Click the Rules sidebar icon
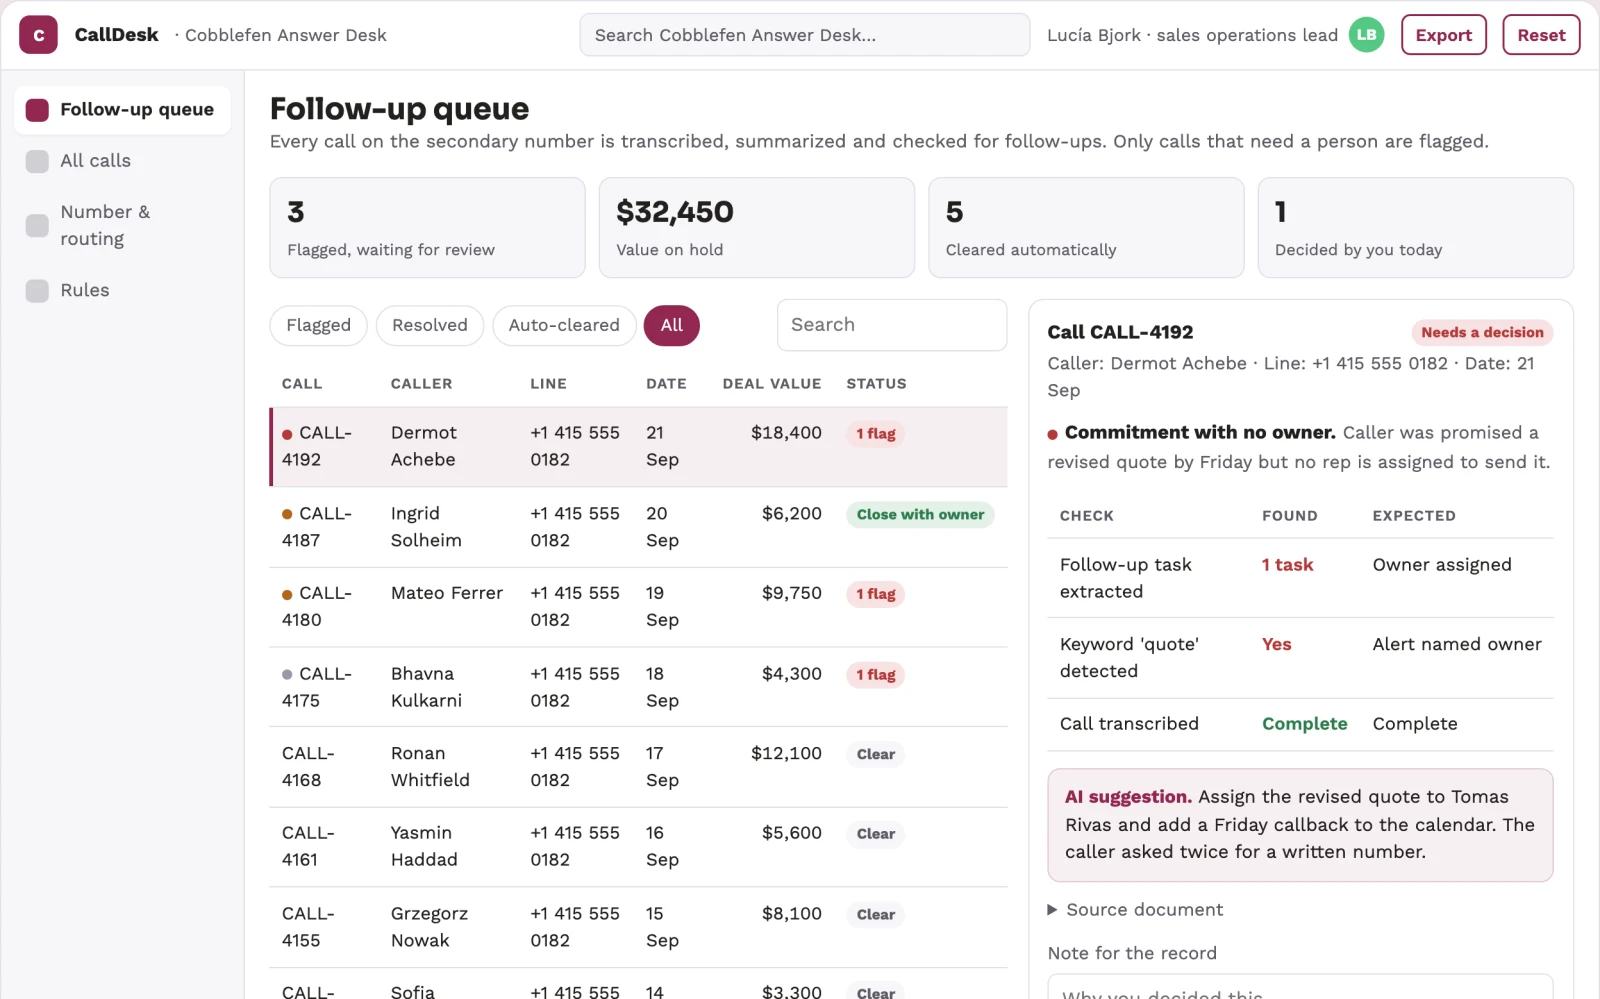1600x999 pixels. tap(37, 291)
